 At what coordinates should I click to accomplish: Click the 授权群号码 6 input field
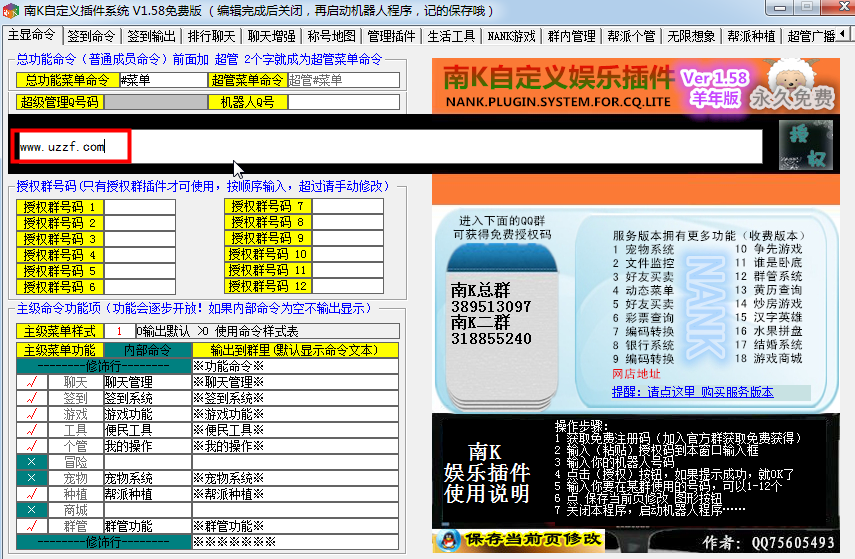(140, 286)
